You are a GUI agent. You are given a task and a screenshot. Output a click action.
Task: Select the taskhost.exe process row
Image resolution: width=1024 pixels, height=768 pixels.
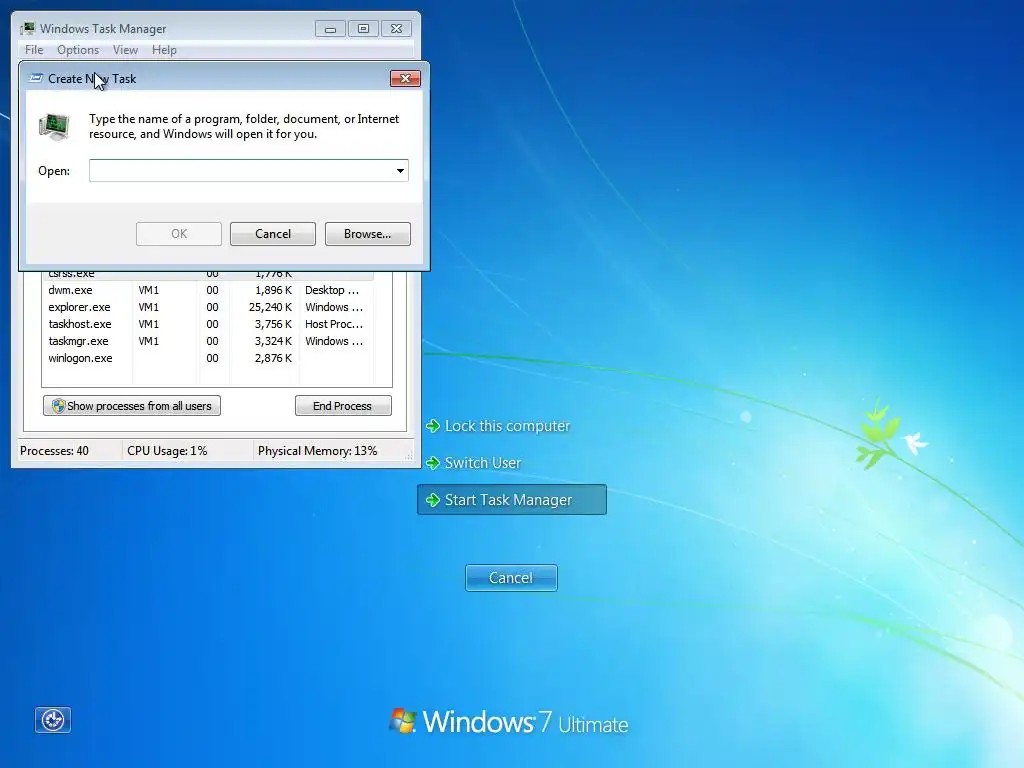coord(208,324)
